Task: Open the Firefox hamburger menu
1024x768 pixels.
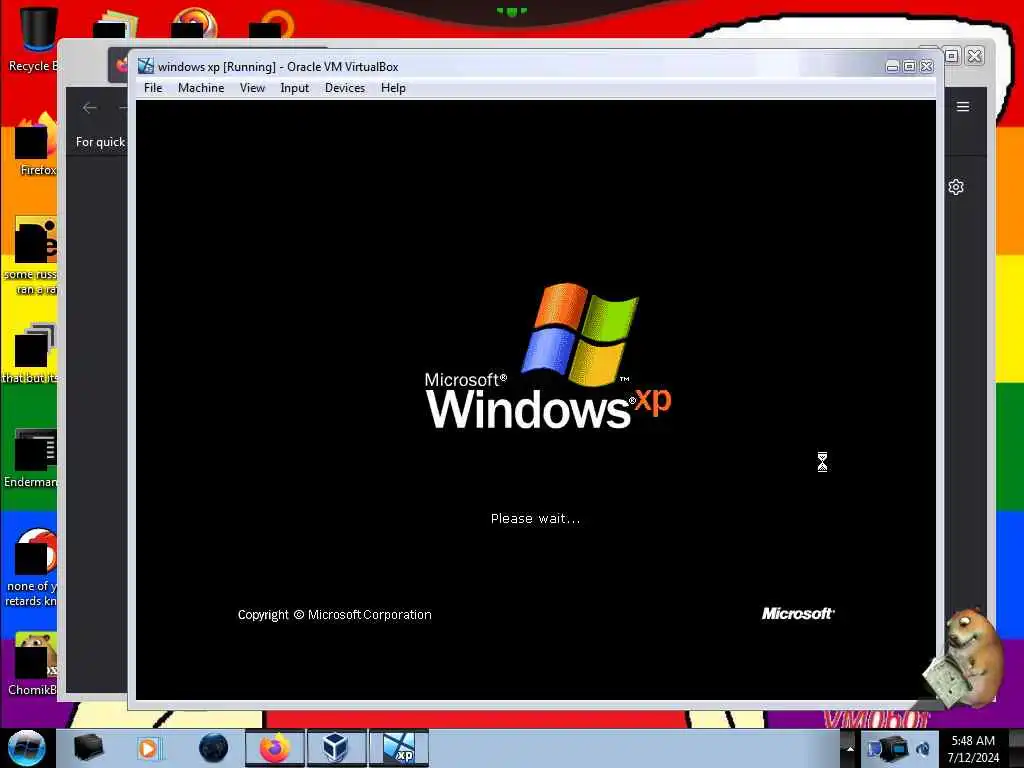Action: click(x=963, y=106)
